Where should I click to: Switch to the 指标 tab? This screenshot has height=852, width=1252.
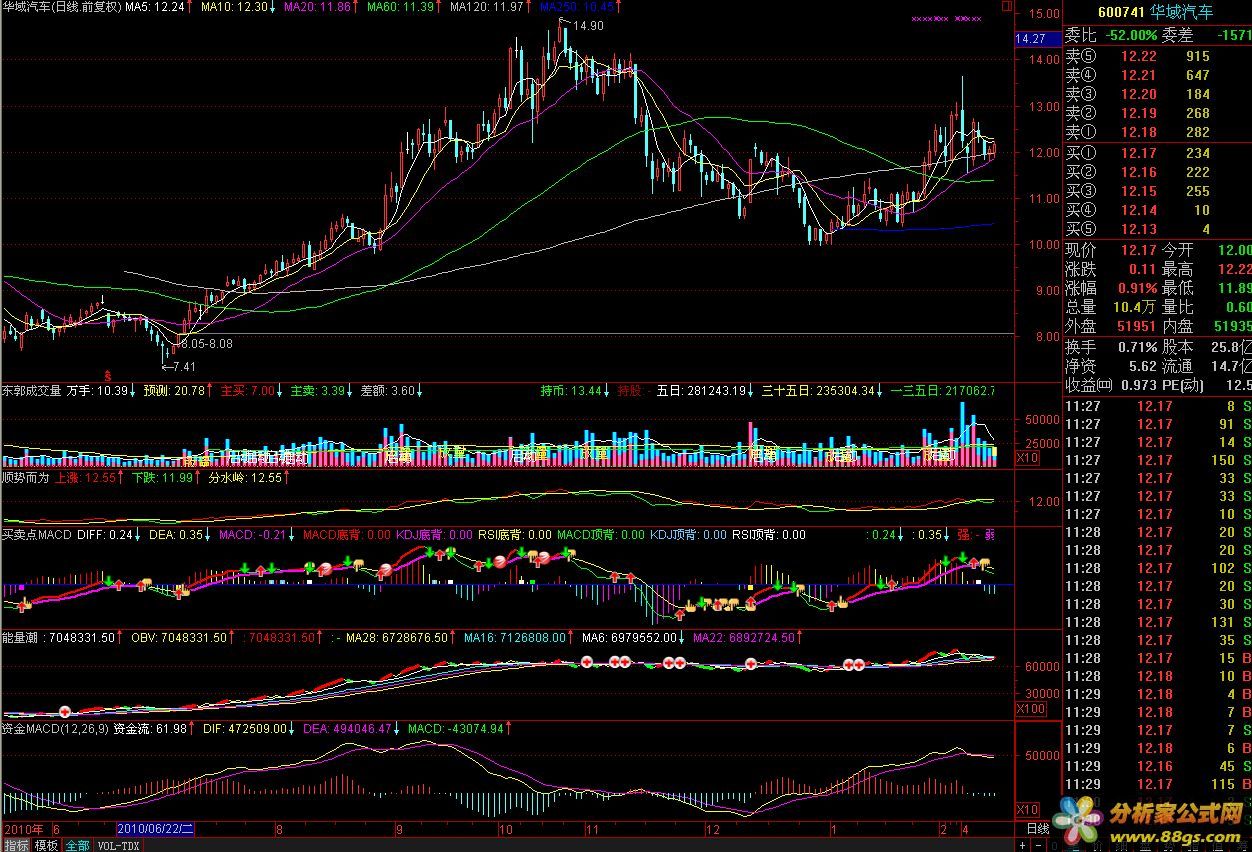[x=15, y=845]
